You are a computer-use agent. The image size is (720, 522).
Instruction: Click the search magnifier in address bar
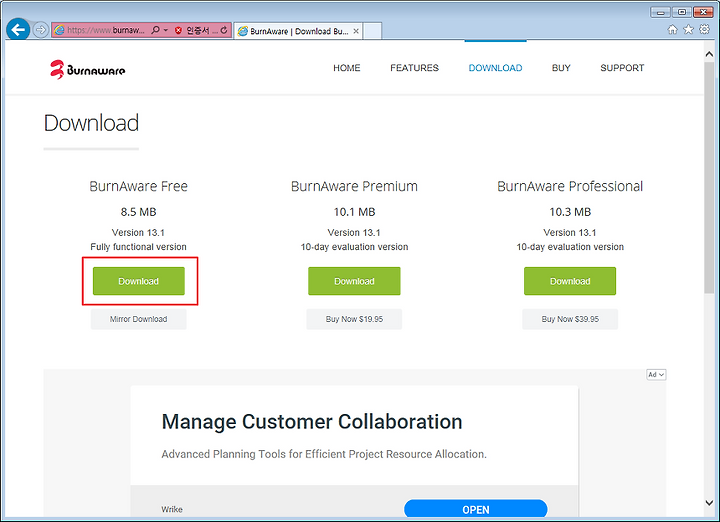[x=155, y=30]
